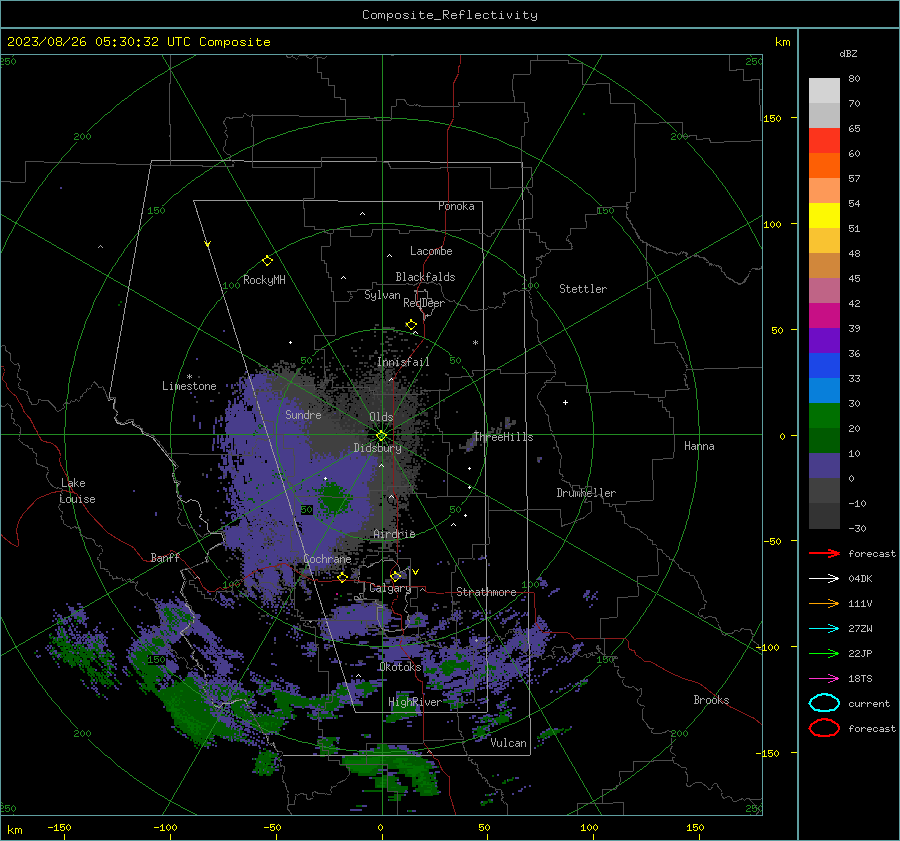
Task: Click the Okotoks city label
Action: [400, 667]
